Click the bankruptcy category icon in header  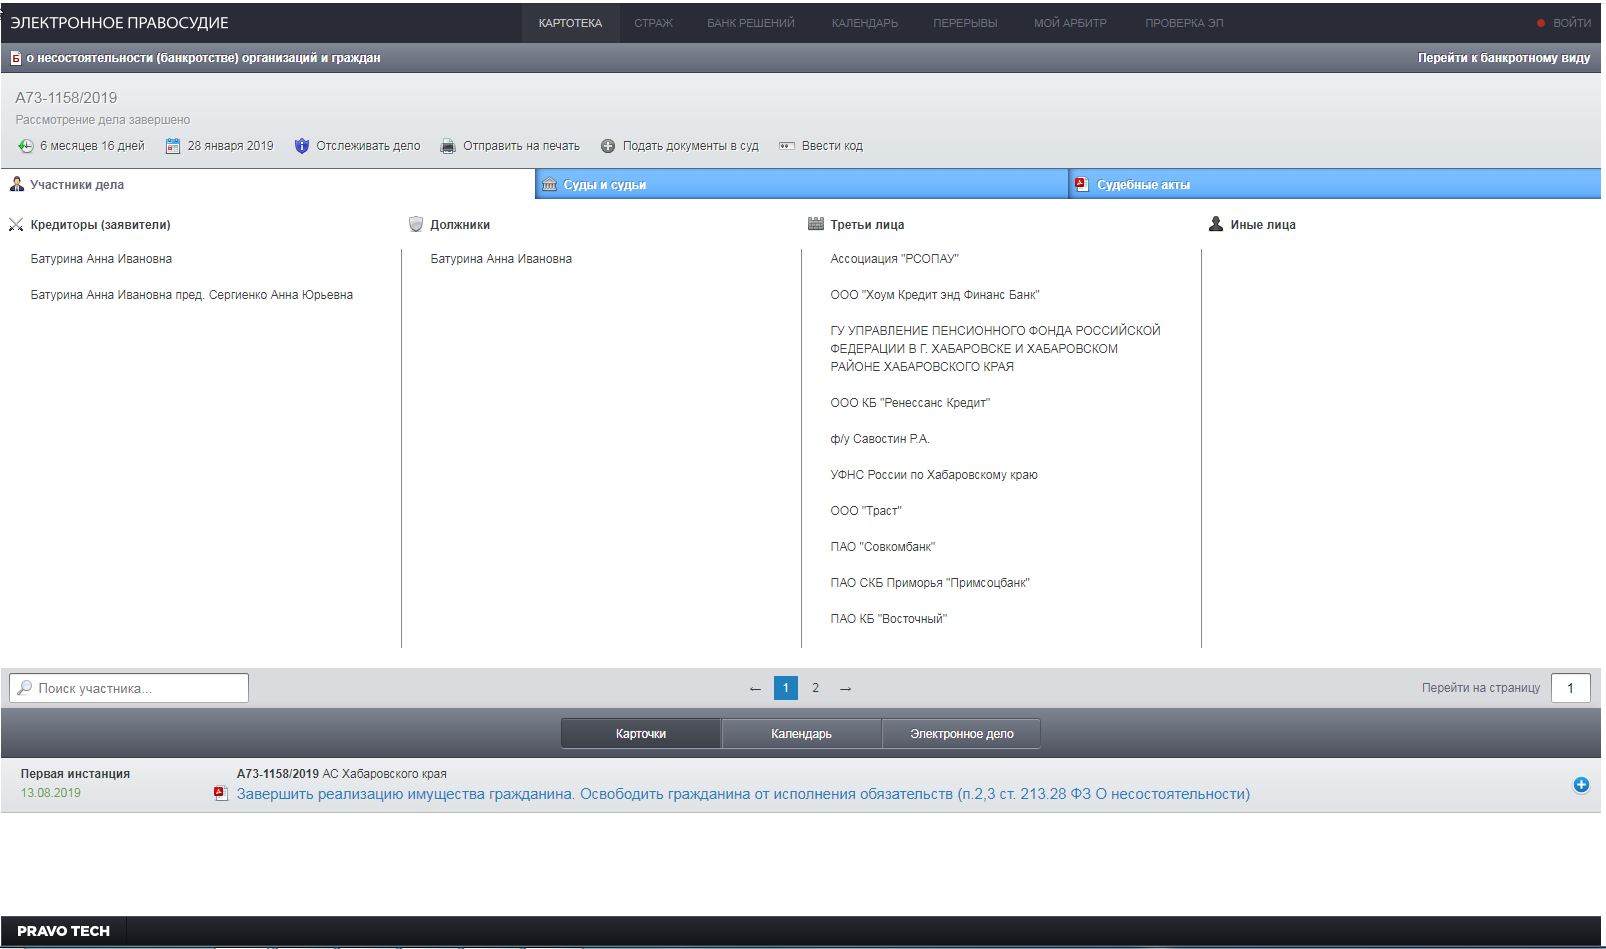coord(15,58)
